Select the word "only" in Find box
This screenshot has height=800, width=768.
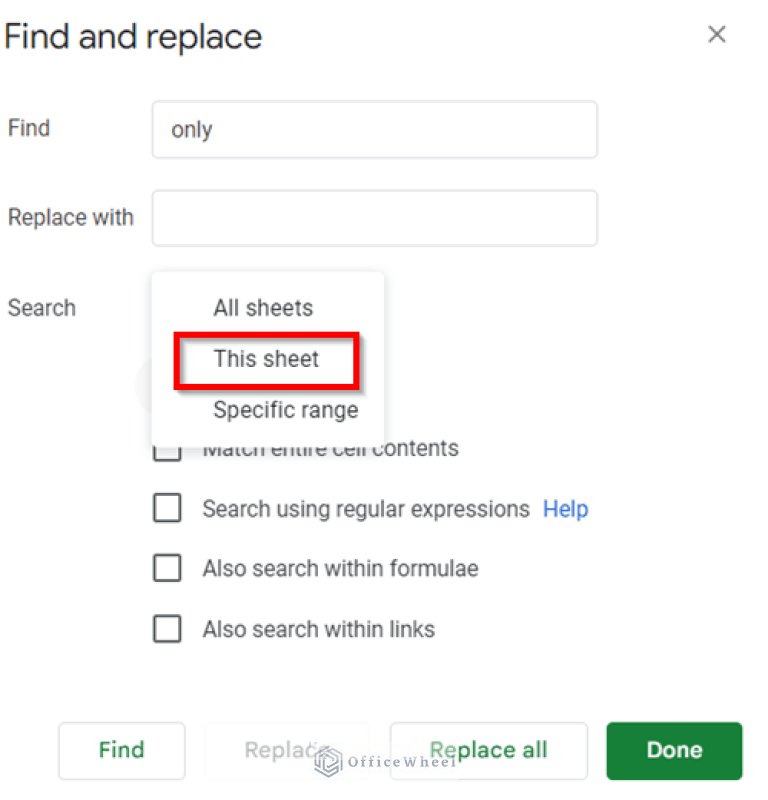click(192, 129)
